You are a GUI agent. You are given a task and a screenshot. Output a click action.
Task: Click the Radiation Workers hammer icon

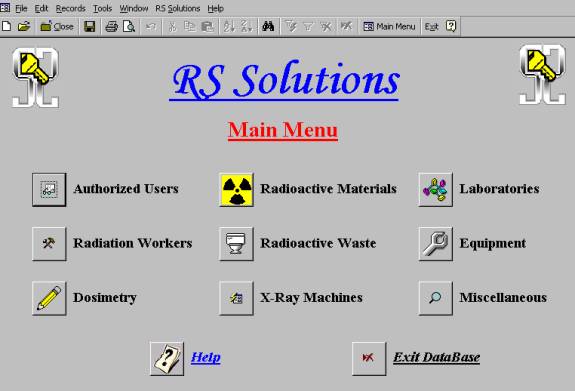[49, 244]
